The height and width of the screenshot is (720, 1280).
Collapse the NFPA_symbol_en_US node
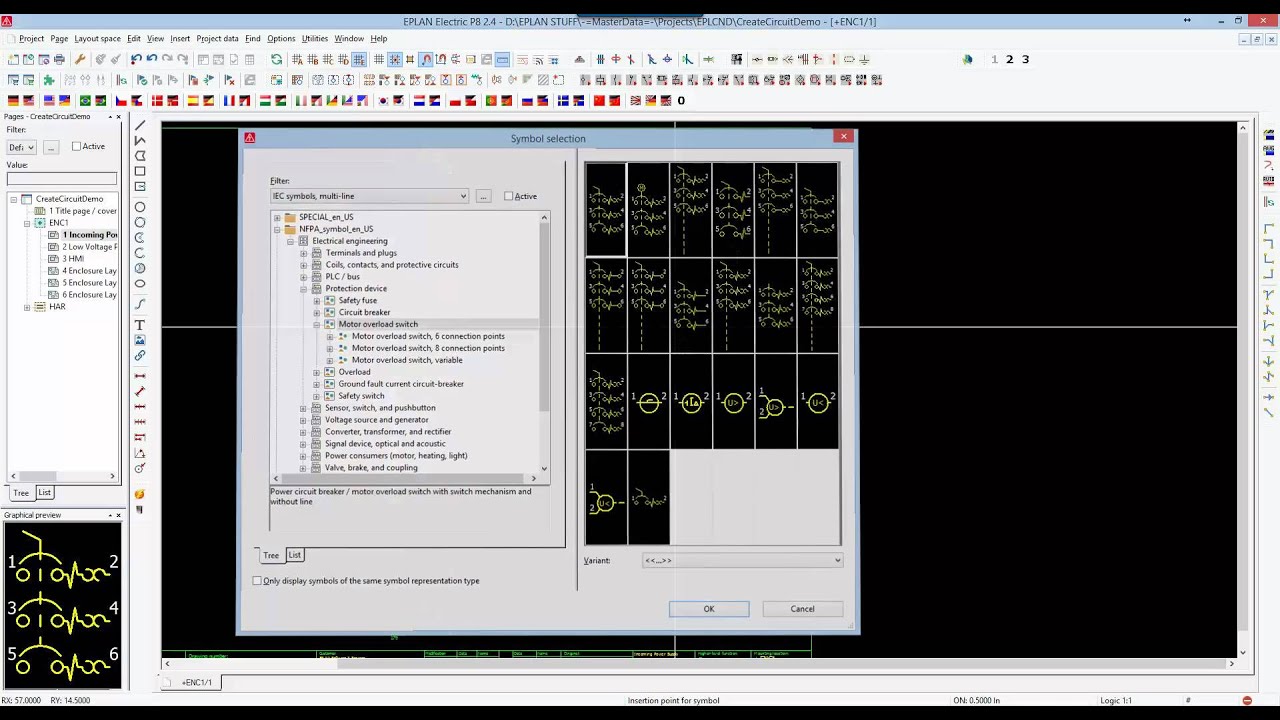tap(277, 229)
